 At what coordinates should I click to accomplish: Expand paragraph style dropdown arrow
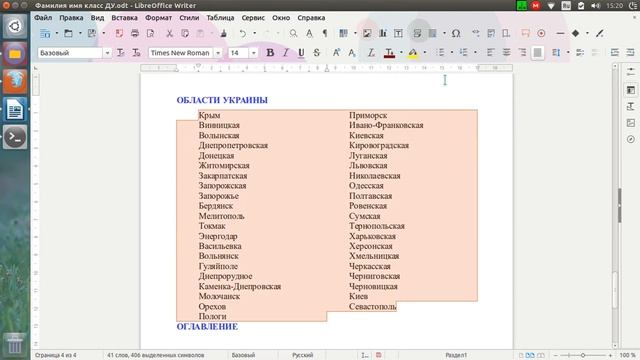coord(107,53)
